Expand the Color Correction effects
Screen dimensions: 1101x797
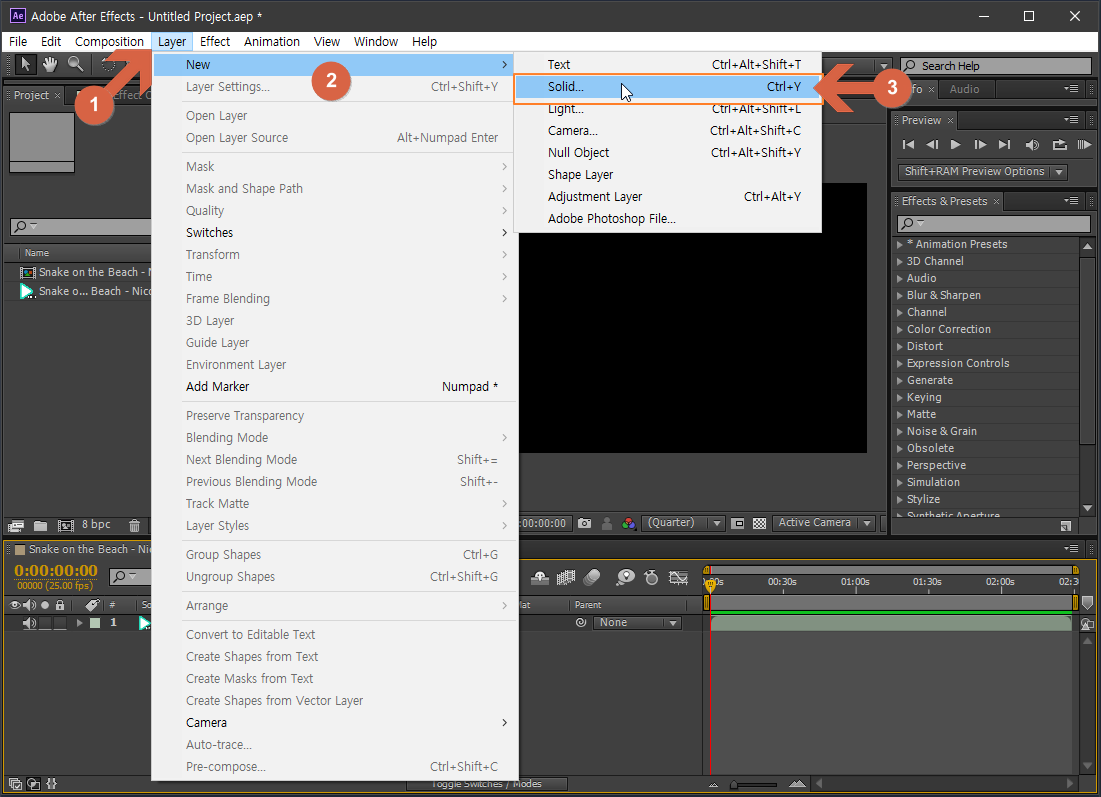899,329
